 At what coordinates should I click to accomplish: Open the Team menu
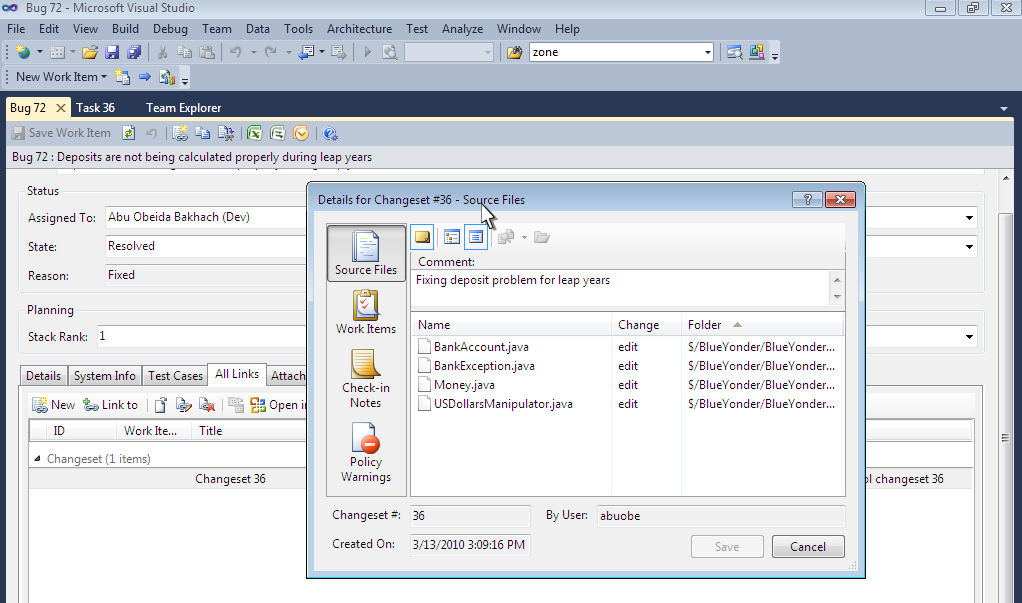point(216,29)
